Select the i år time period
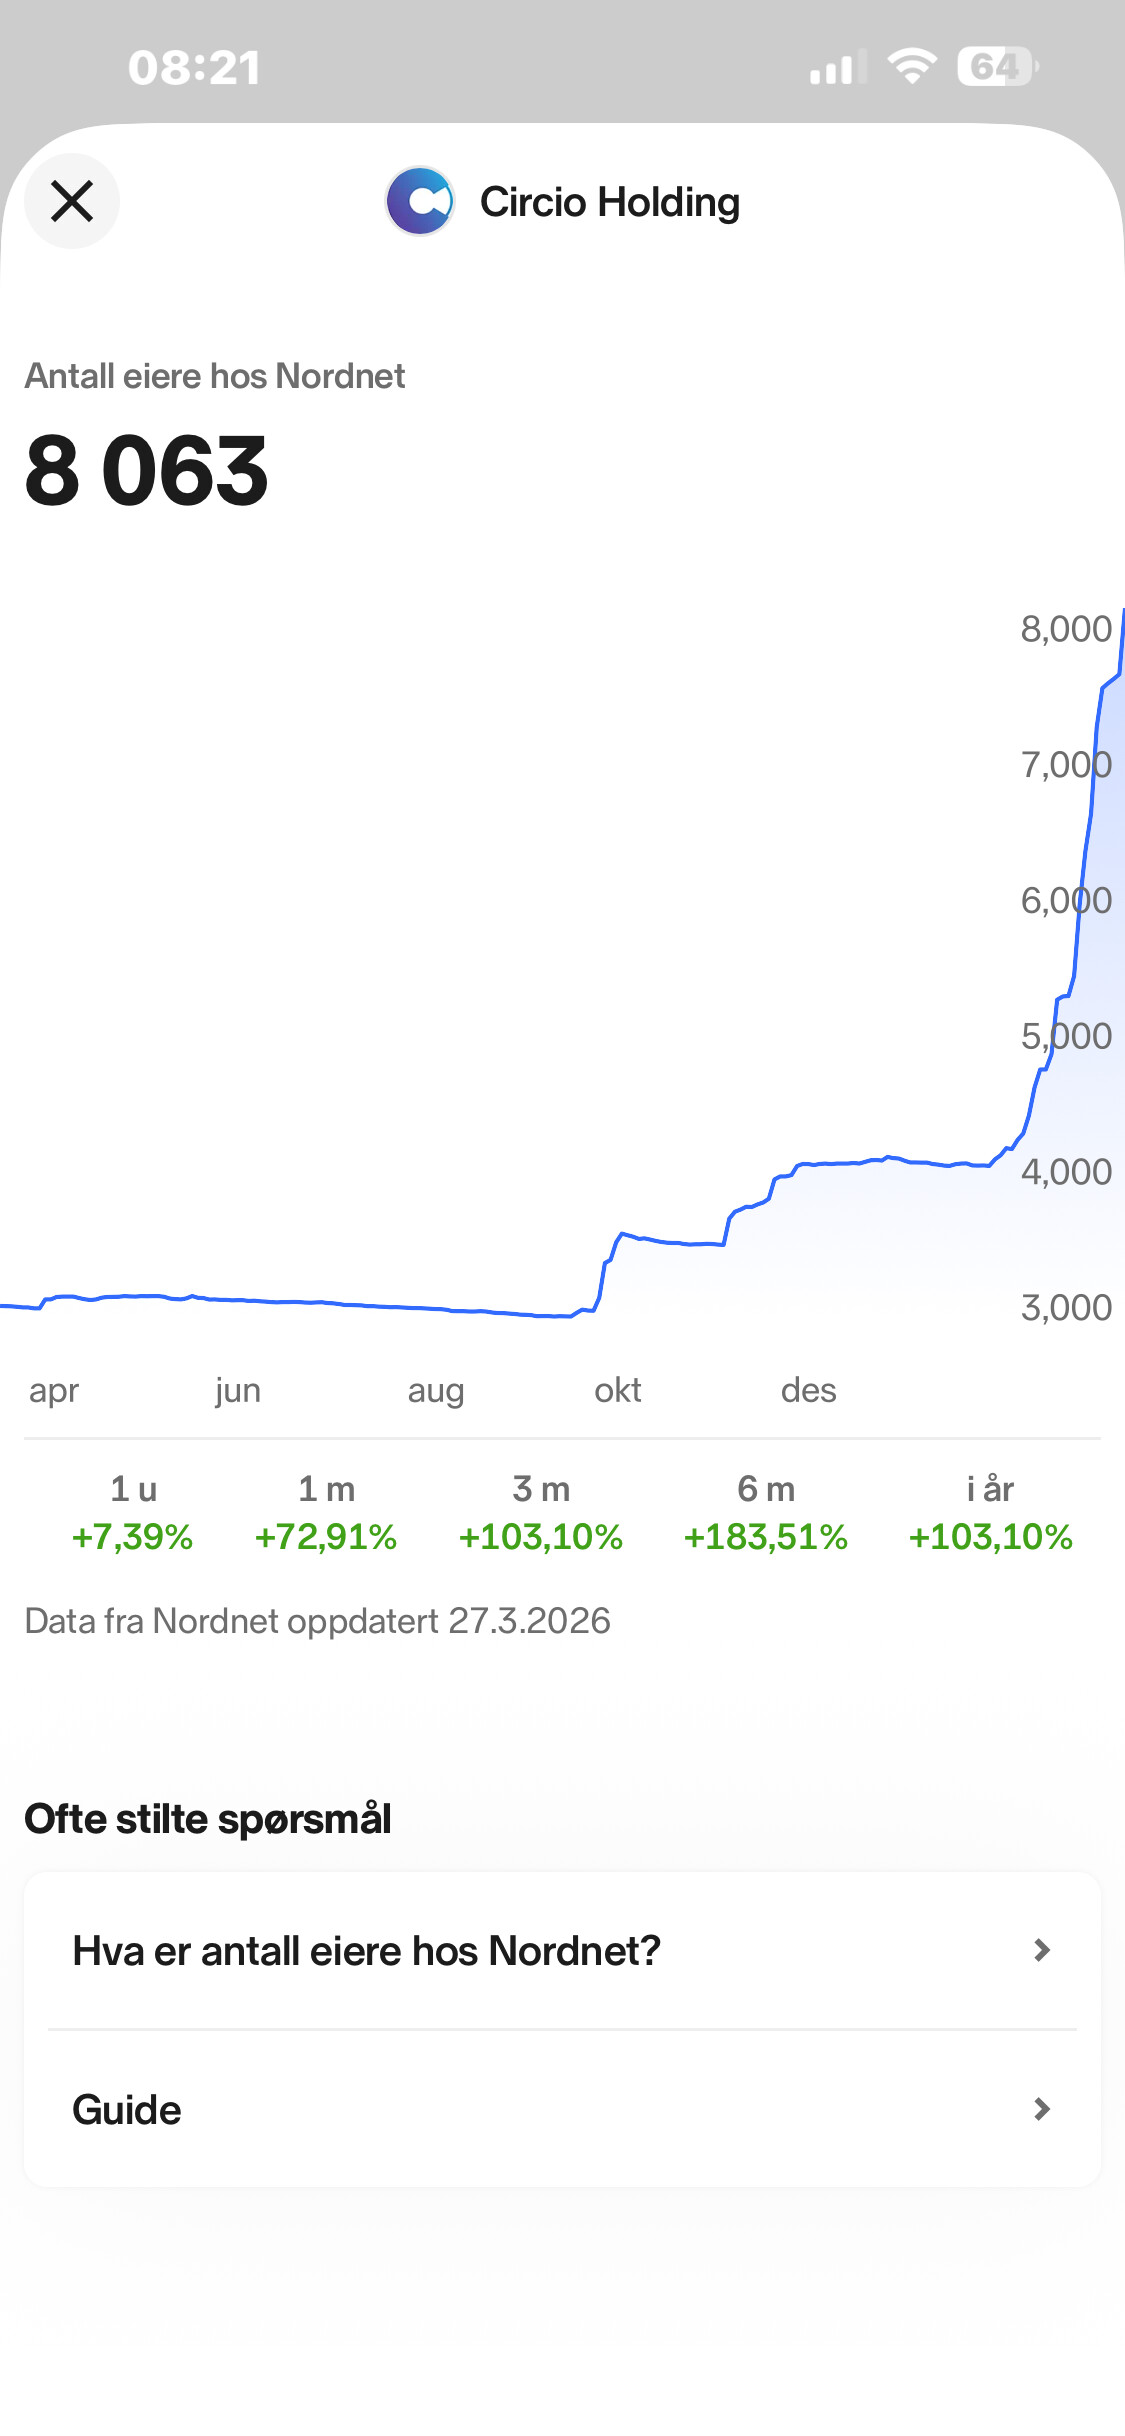The width and height of the screenshot is (1125, 2436). (990, 1512)
